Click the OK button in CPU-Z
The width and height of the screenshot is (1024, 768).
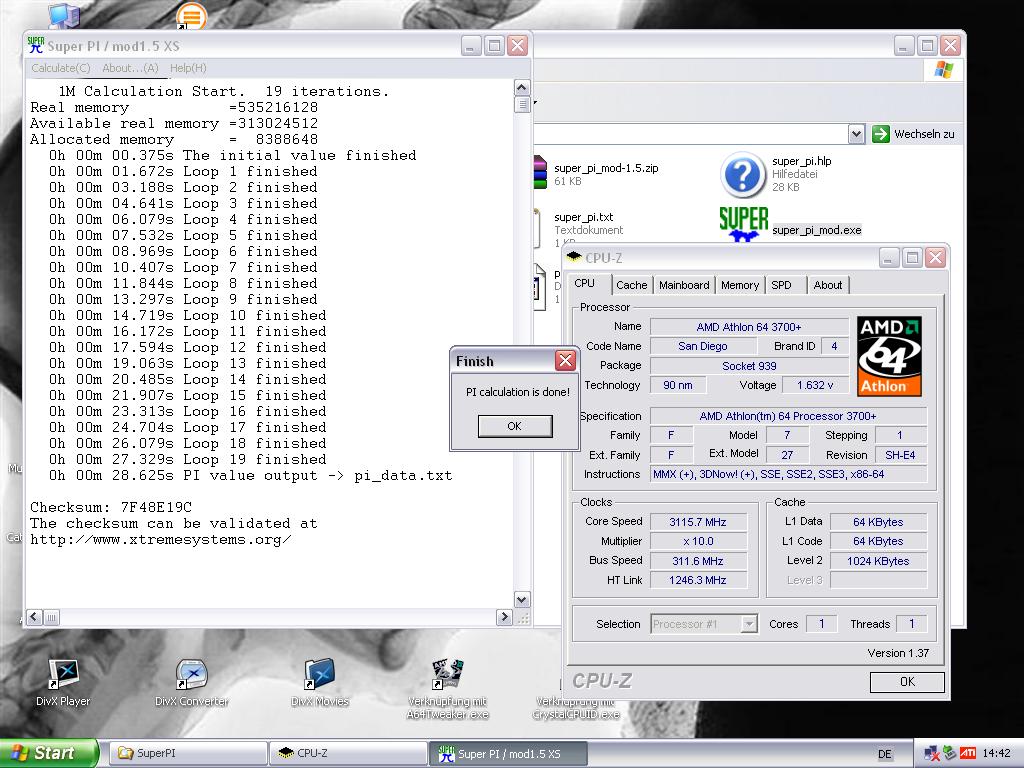(x=907, y=682)
